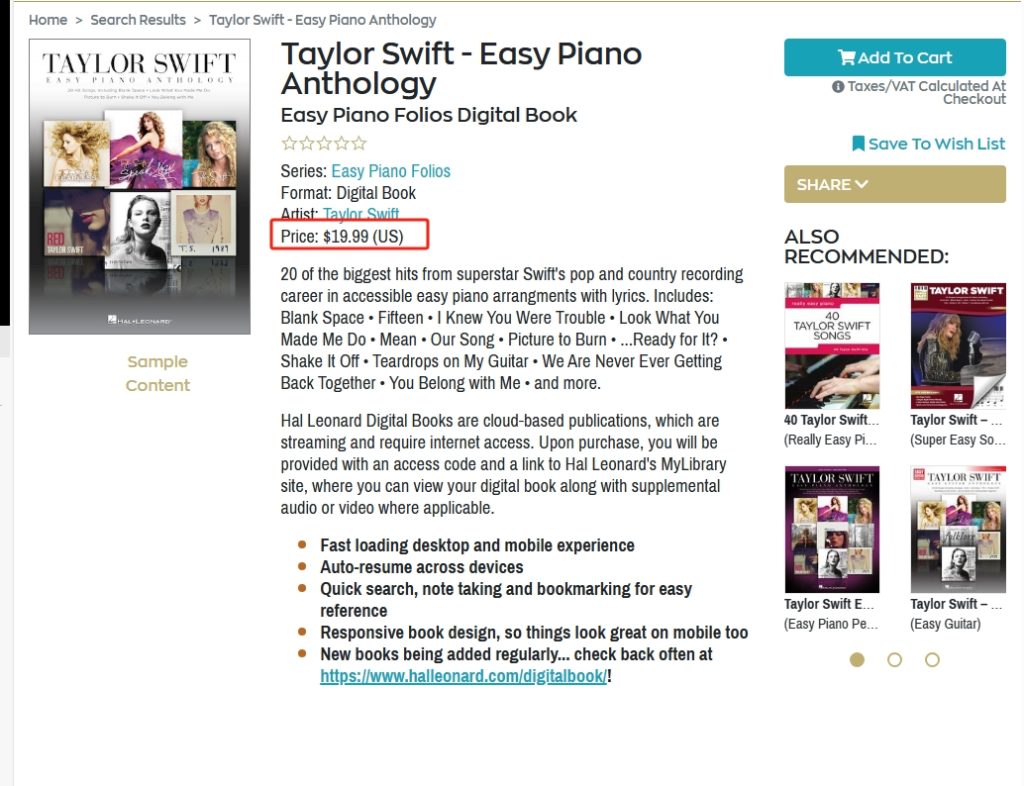Select the first carousel dot indicator
The height and width of the screenshot is (786, 1024).
tap(857, 660)
